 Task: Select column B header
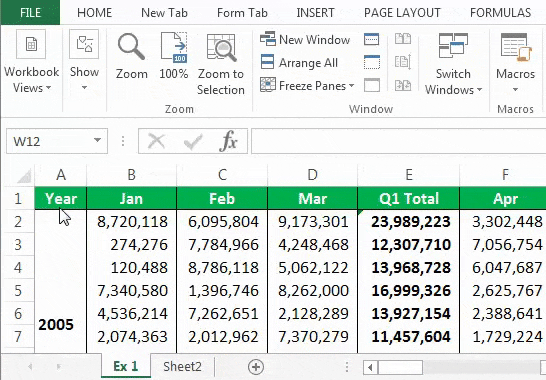(x=132, y=175)
